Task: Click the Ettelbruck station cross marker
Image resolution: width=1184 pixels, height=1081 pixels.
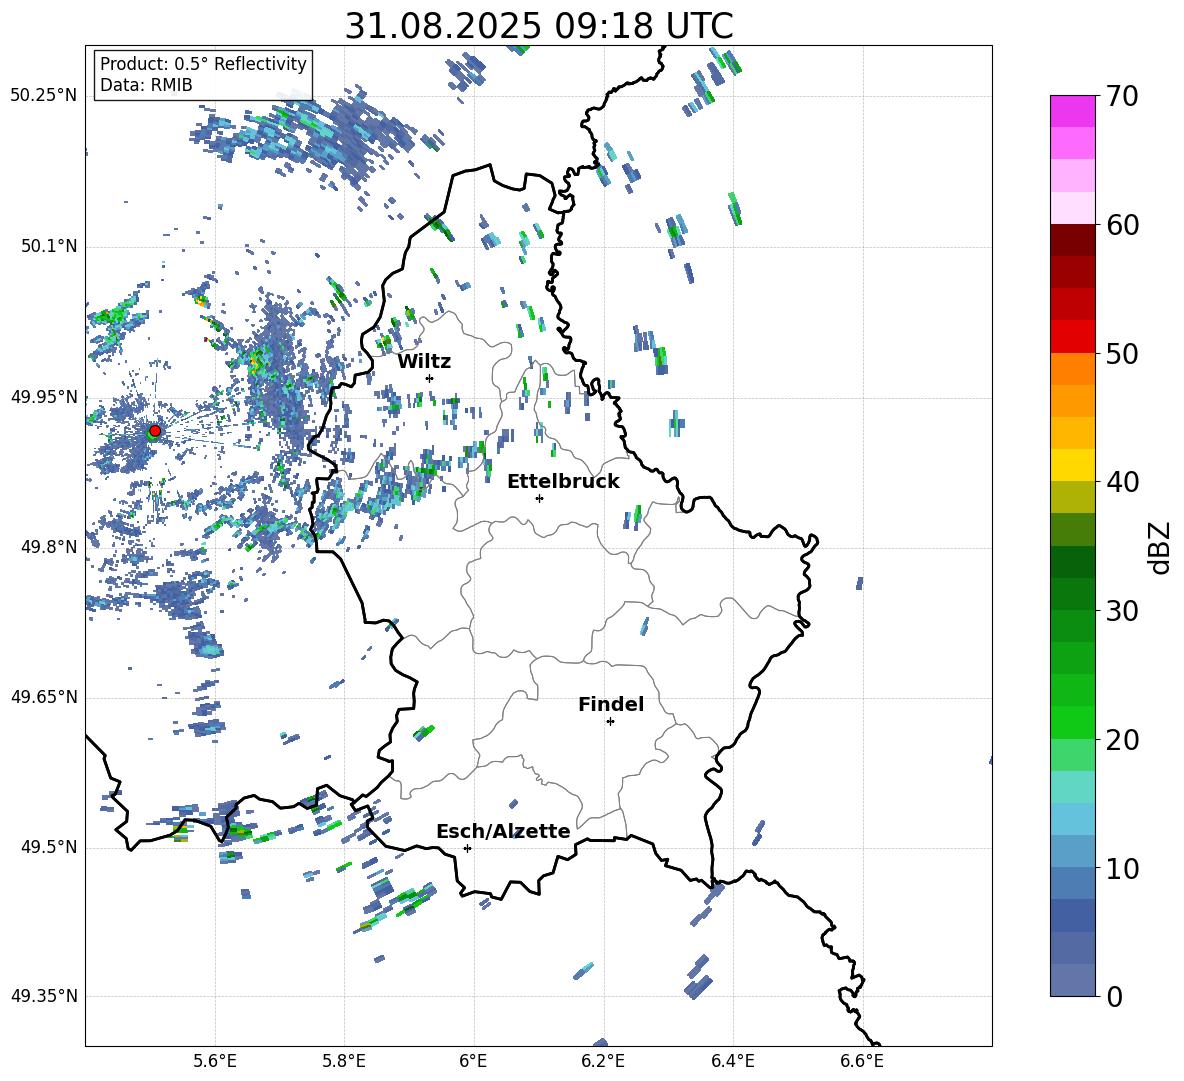Action: [539, 498]
